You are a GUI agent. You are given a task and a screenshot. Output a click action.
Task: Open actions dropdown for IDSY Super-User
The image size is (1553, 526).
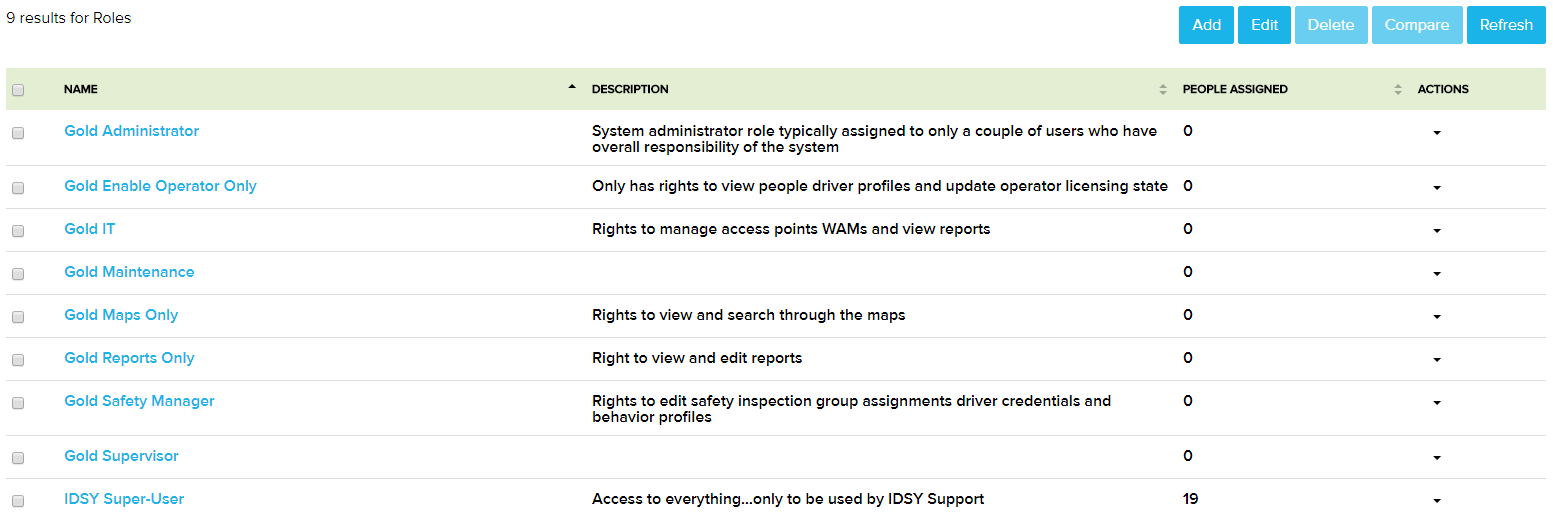click(x=1437, y=501)
